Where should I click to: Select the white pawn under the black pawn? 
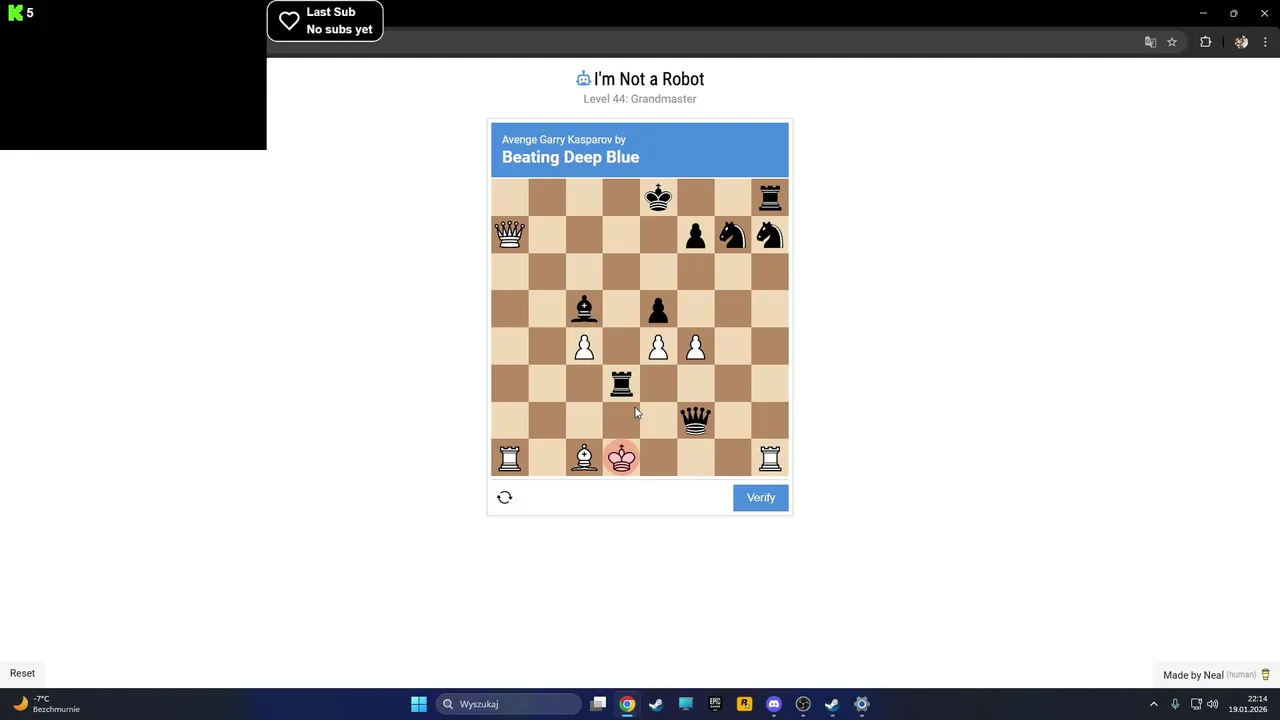pos(658,346)
